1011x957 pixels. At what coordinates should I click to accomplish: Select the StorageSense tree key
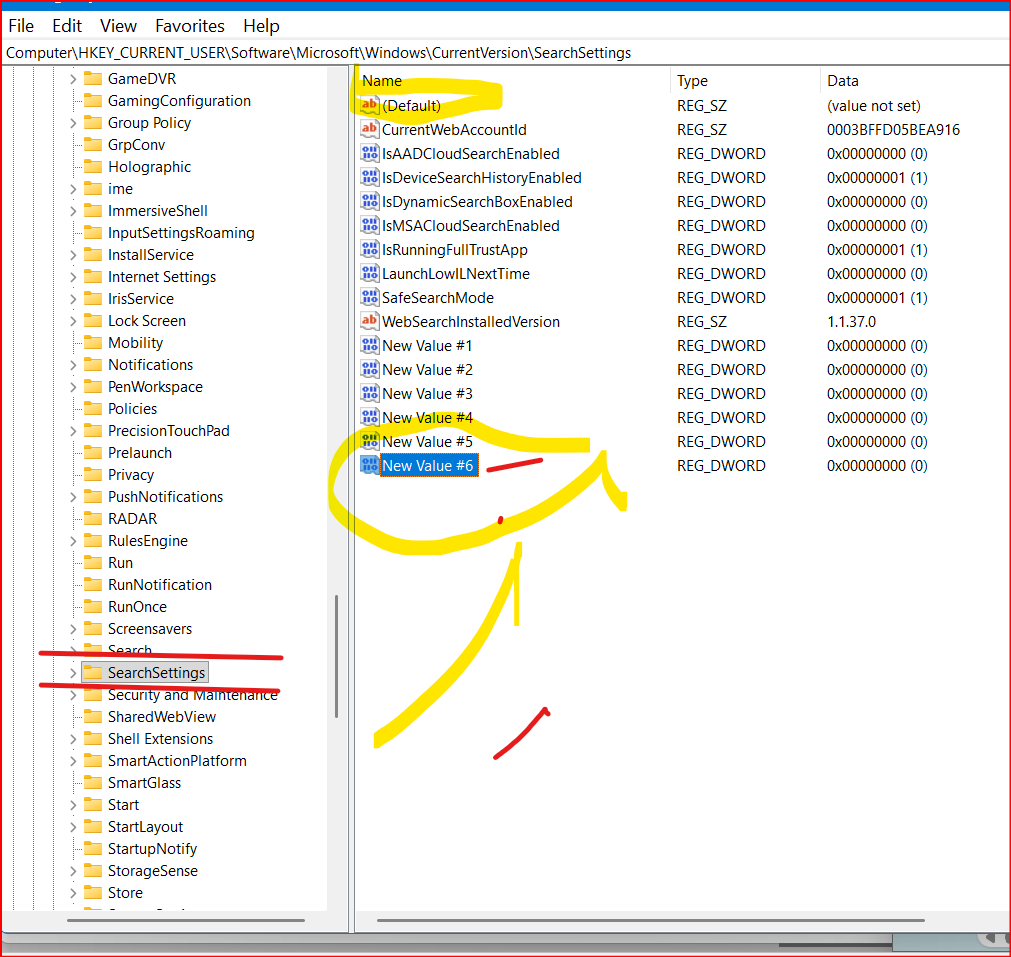click(153, 871)
